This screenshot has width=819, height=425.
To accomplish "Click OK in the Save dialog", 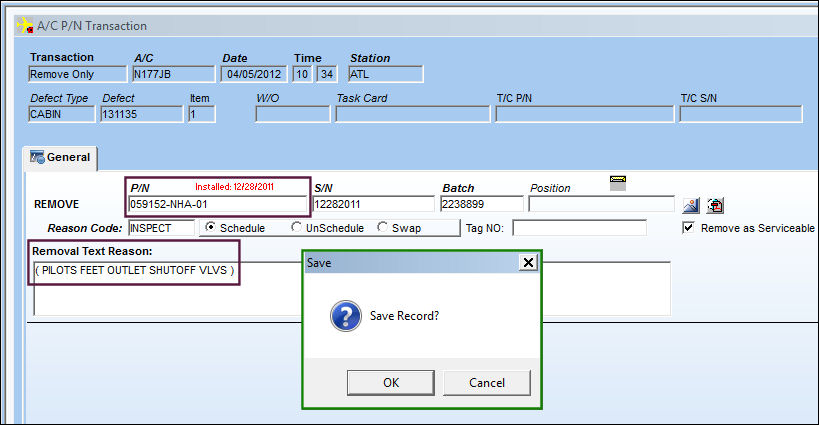I will (390, 383).
